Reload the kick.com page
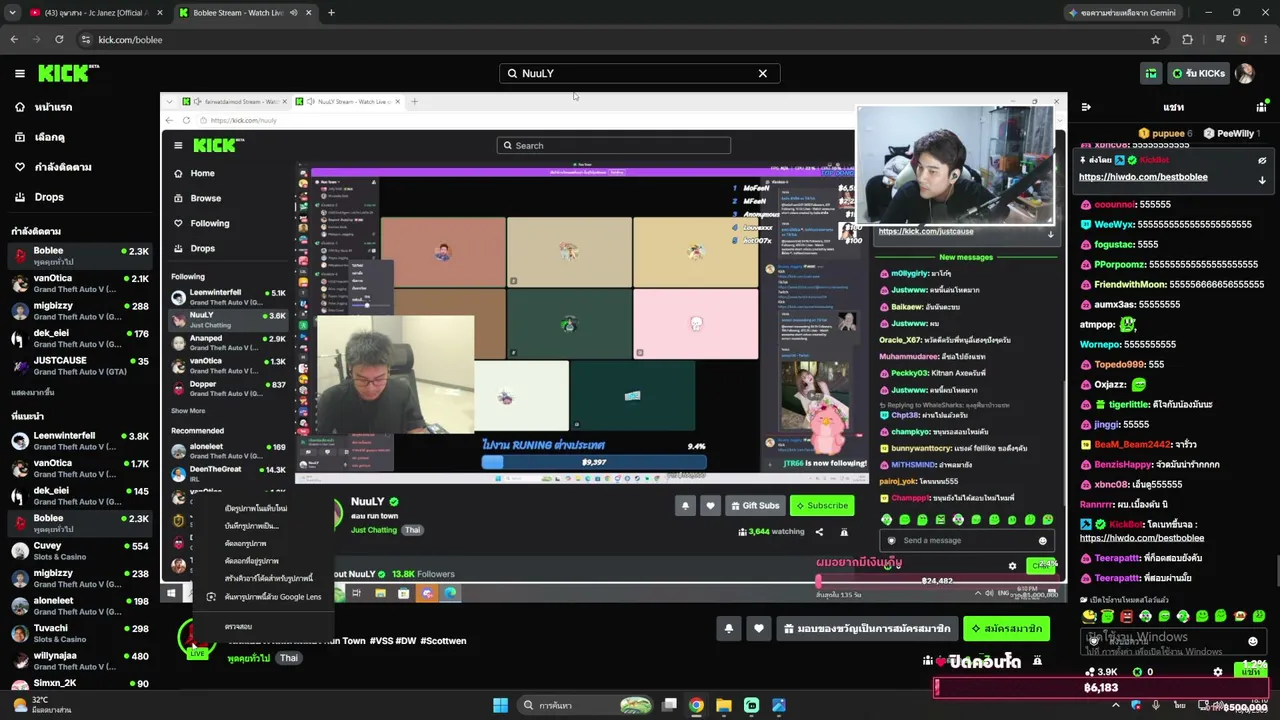Screen dimensions: 1280x720 click(x=59, y=40)
